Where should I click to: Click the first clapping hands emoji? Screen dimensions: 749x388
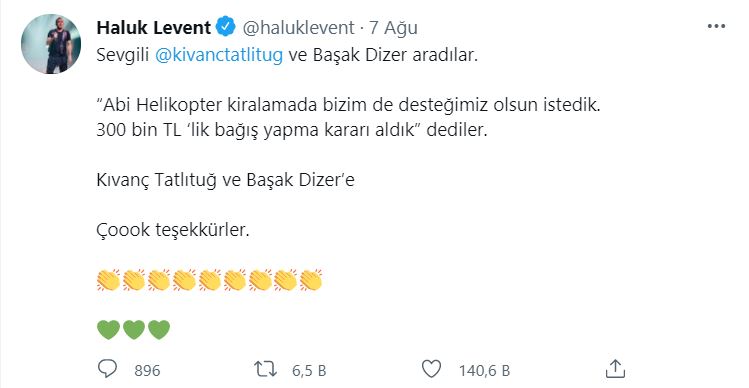click(x=108, y=280)
